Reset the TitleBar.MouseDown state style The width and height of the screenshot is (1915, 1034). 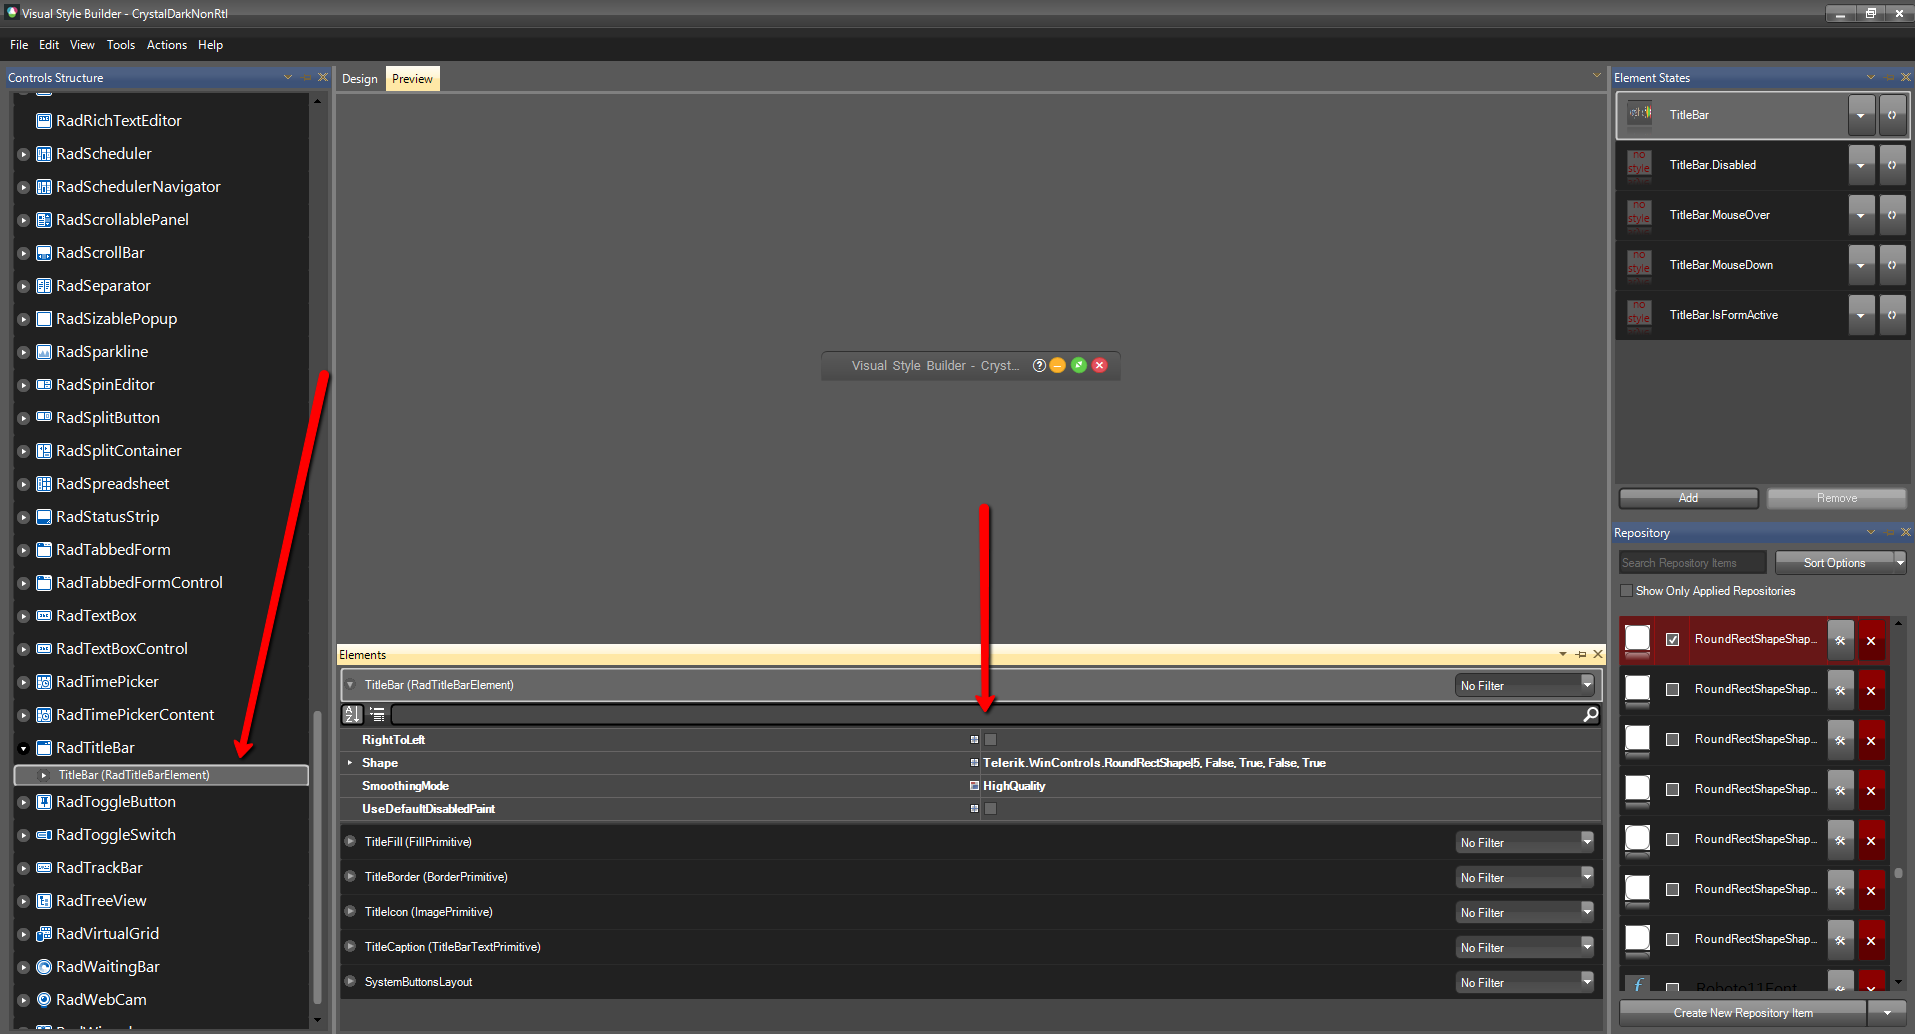click(x=1892, y=265)
